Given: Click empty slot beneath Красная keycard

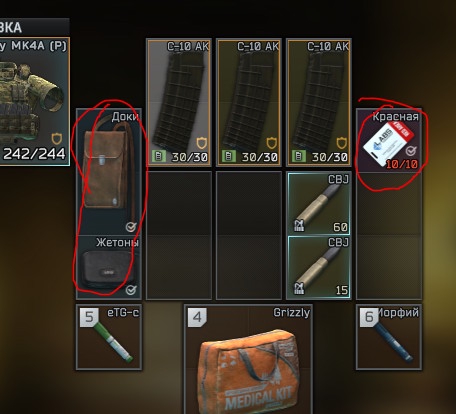Looking at the screenshot, I should pos(389,204).
